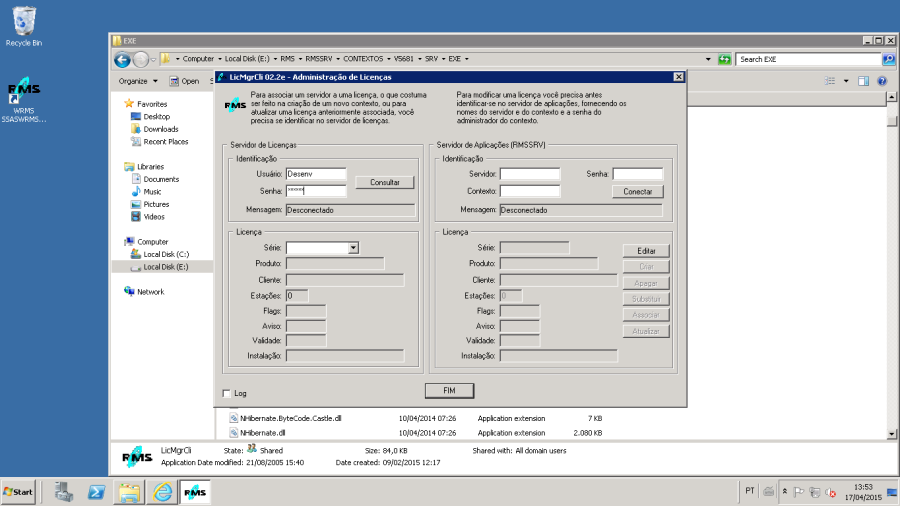Click the green refresh address icon
Screen dimensions: 900x506
click(x=724, y=59)
